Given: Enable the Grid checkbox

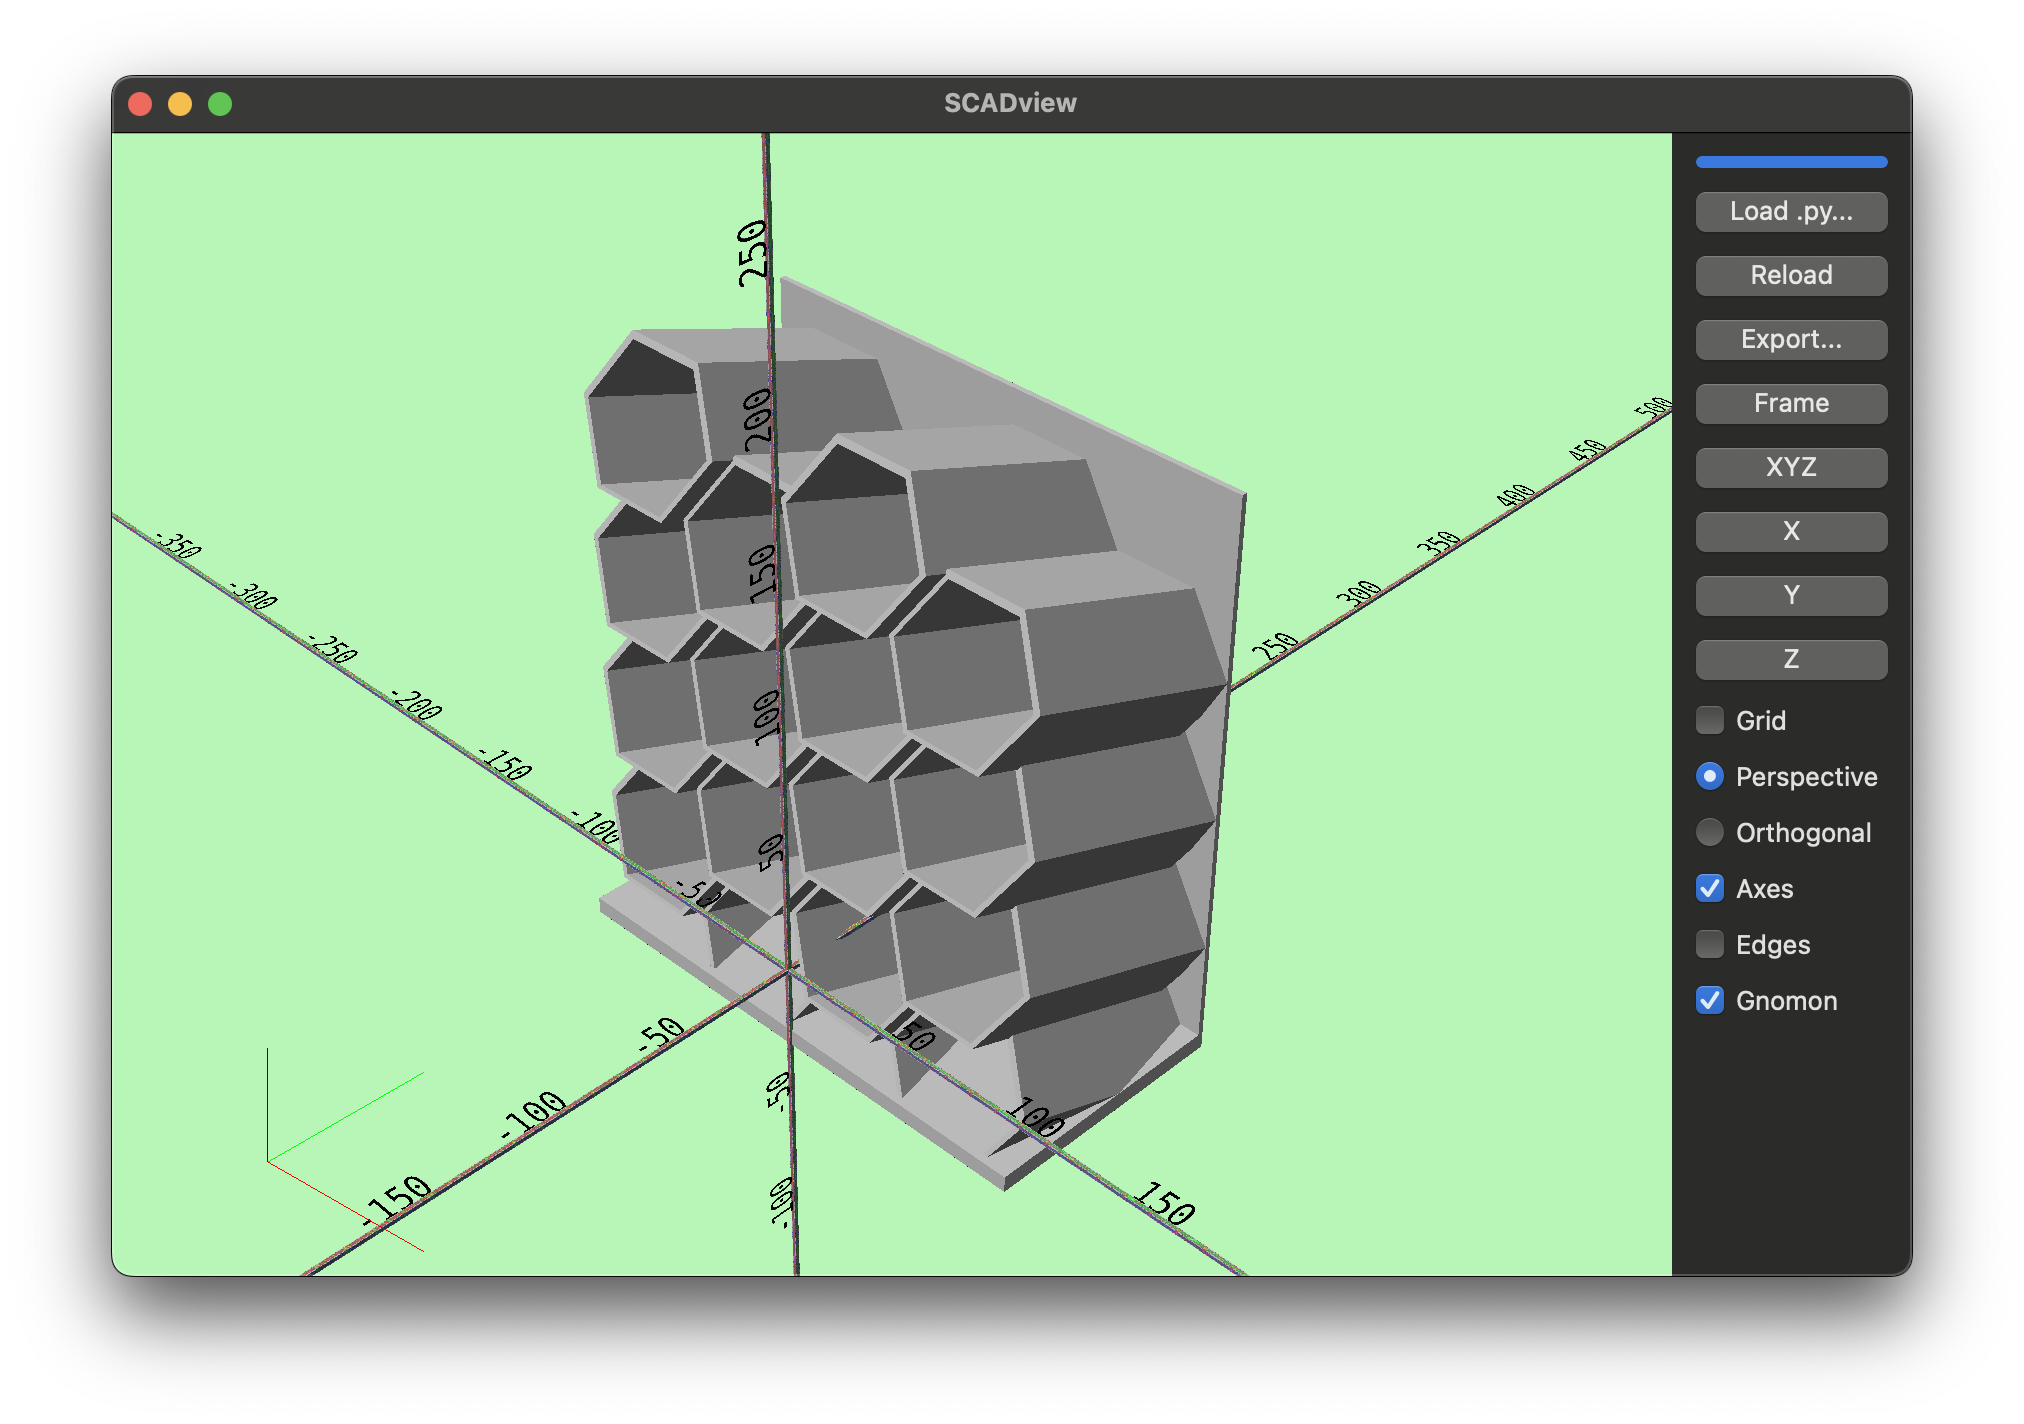Looking at the screenshot, I should [x=1710, y=720].
